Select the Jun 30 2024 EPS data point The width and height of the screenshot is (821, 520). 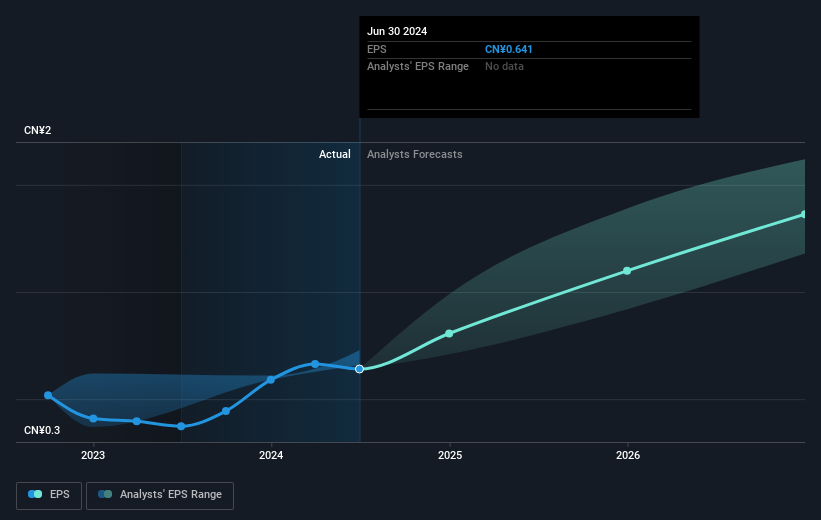tap(359, 369)
